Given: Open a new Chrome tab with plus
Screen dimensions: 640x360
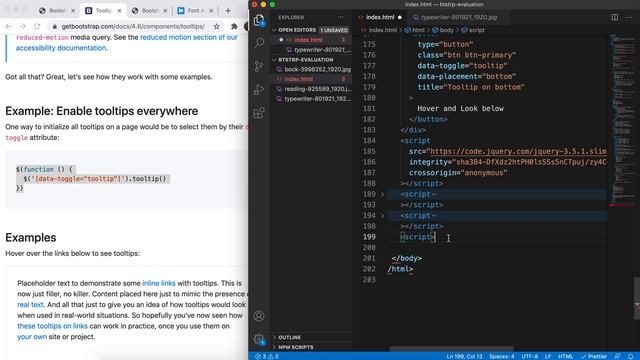Looking at the screenshot, I should (228, 11).
